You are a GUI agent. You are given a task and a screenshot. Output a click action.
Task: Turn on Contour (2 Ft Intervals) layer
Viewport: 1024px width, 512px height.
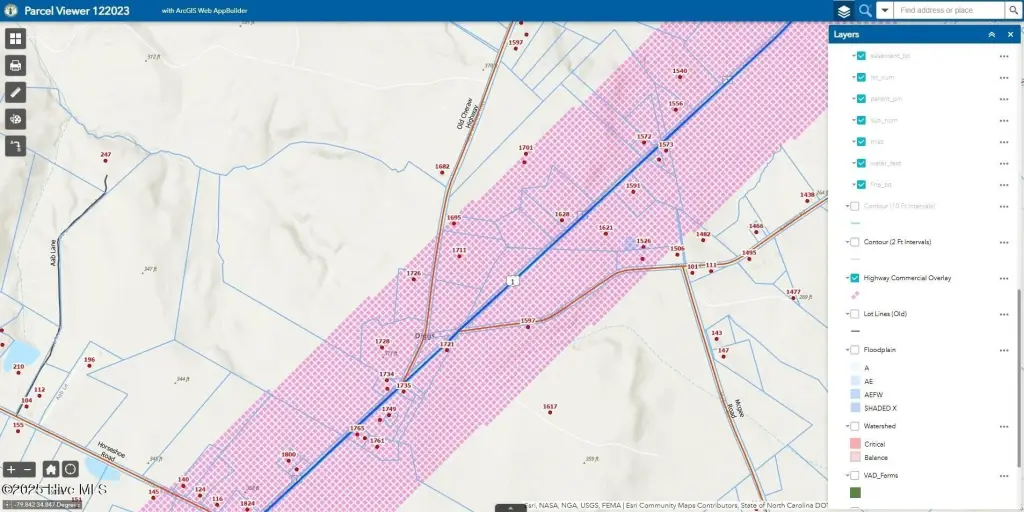tap(855, 242)
